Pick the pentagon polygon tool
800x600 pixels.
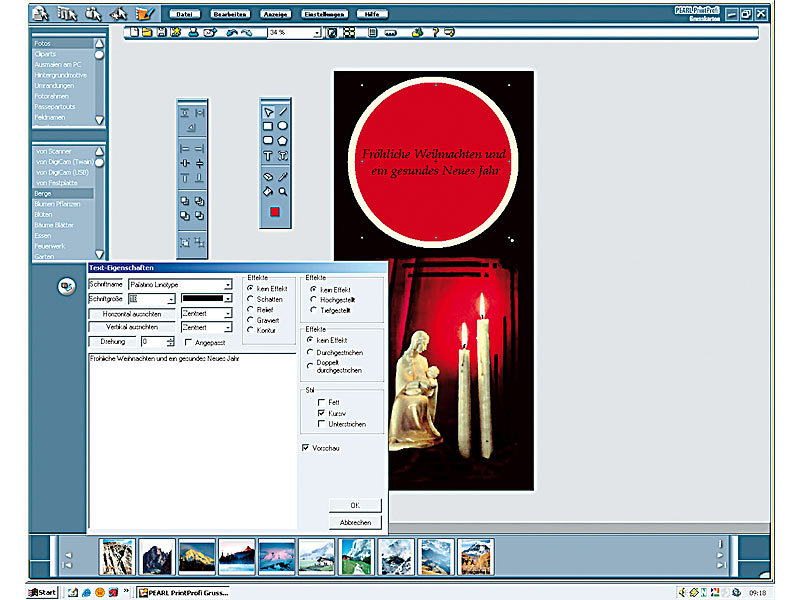(283, 142)
